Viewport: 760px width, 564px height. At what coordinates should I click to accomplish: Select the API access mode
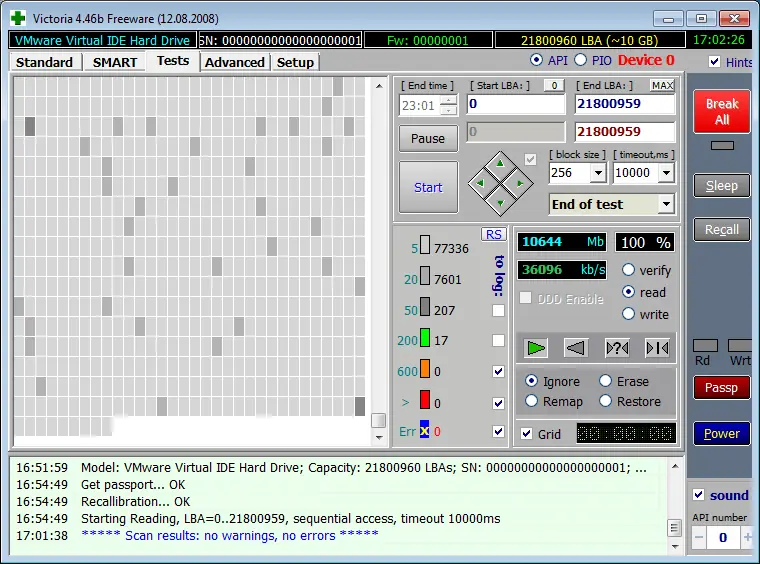click(x=537, y=60)
